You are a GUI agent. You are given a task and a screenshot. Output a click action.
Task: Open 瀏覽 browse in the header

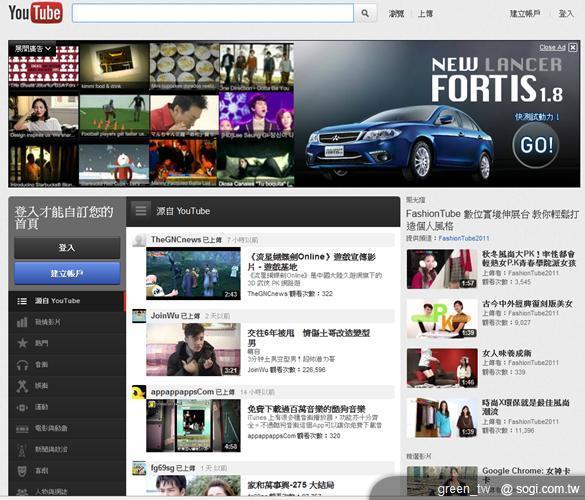396,14
